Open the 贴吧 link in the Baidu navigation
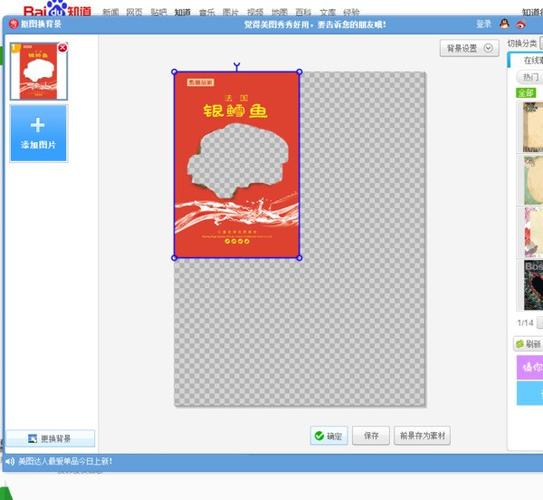 click(x=159, y=12)
